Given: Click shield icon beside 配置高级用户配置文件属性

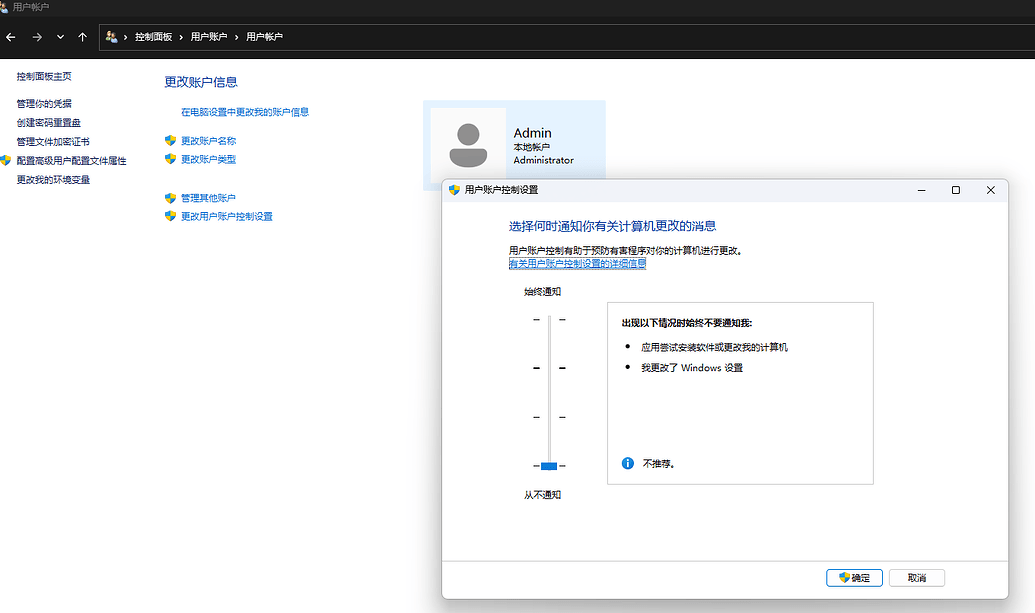Looking at the screenshot, I should tap(6, 160).
